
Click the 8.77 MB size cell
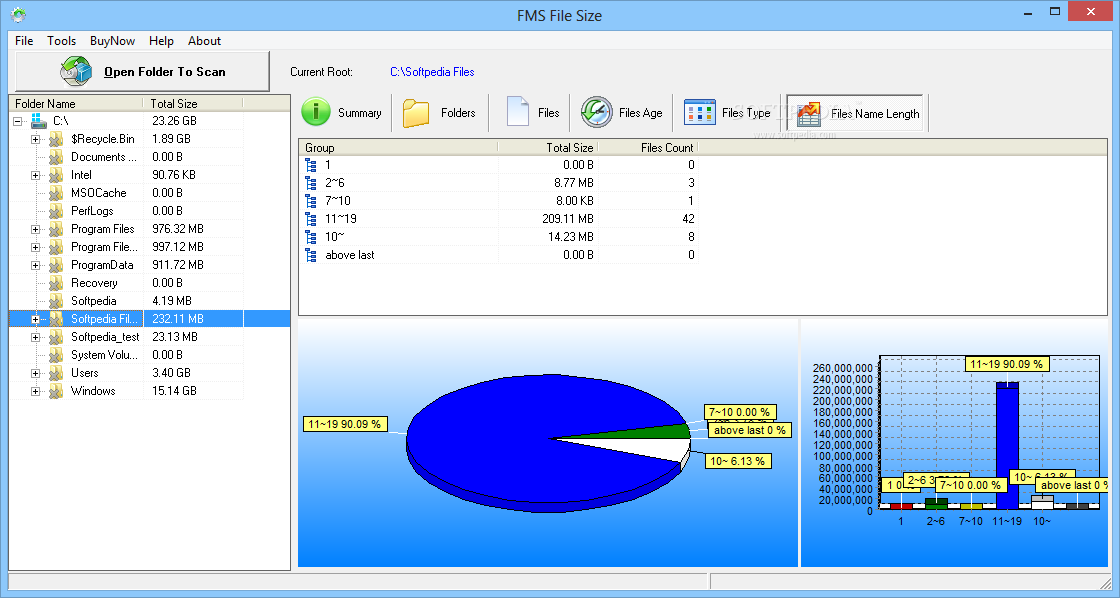point(574,183)
